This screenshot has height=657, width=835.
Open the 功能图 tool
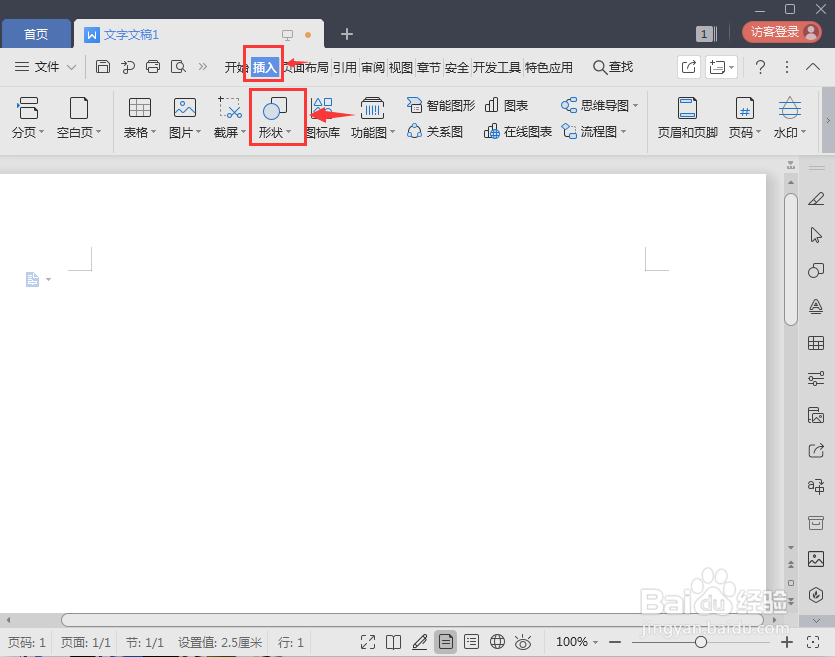pos(372,118)
